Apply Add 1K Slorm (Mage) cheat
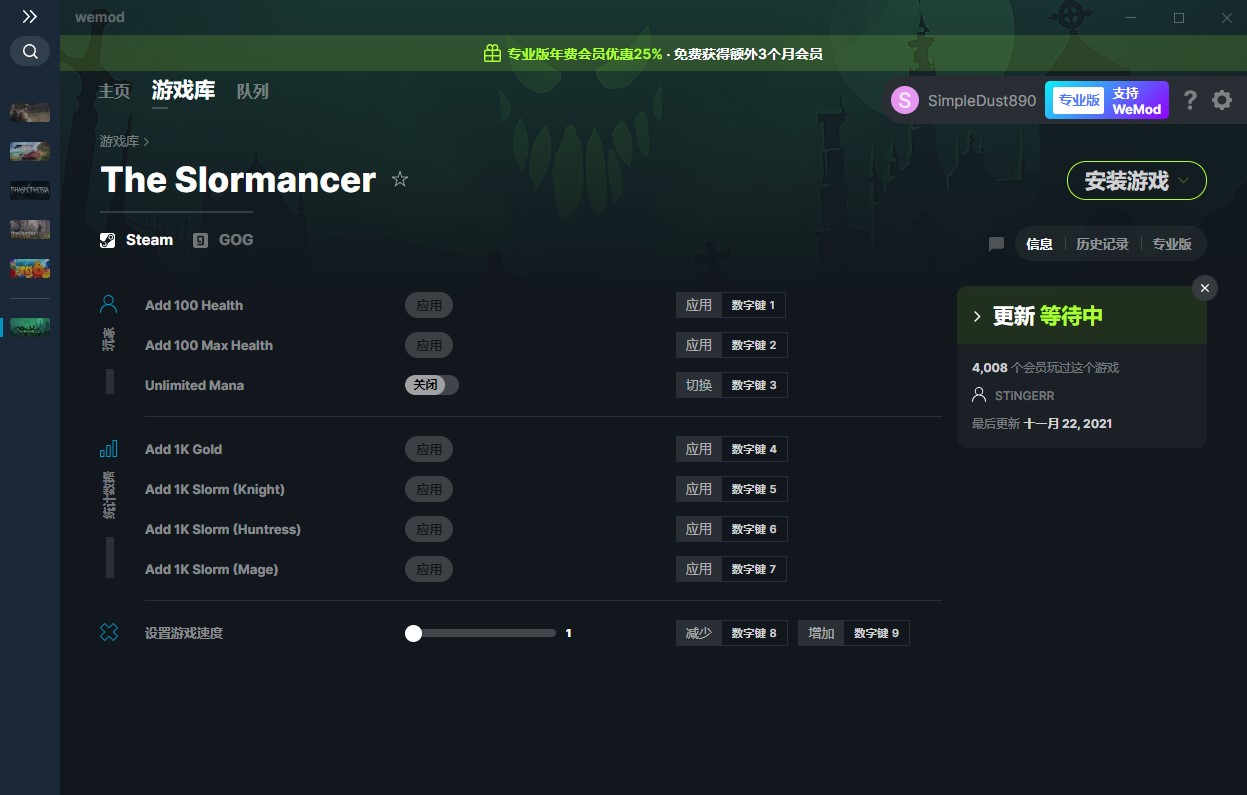The image size is (1247, 795). coord(429,569)
